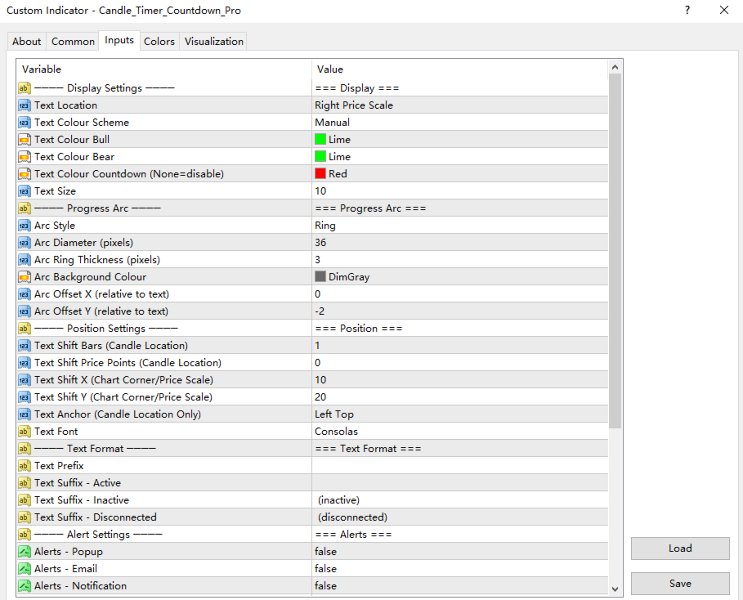Click the string icon beside Display Settings header

[24, 88]
